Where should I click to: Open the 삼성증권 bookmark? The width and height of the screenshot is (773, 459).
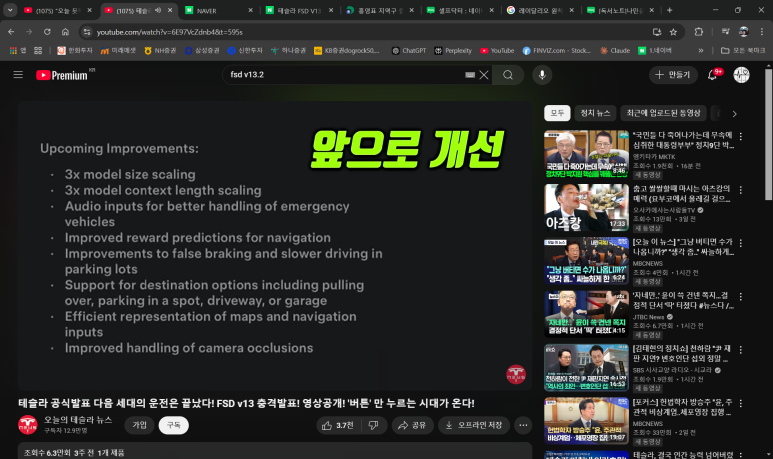tap(202, 50)
